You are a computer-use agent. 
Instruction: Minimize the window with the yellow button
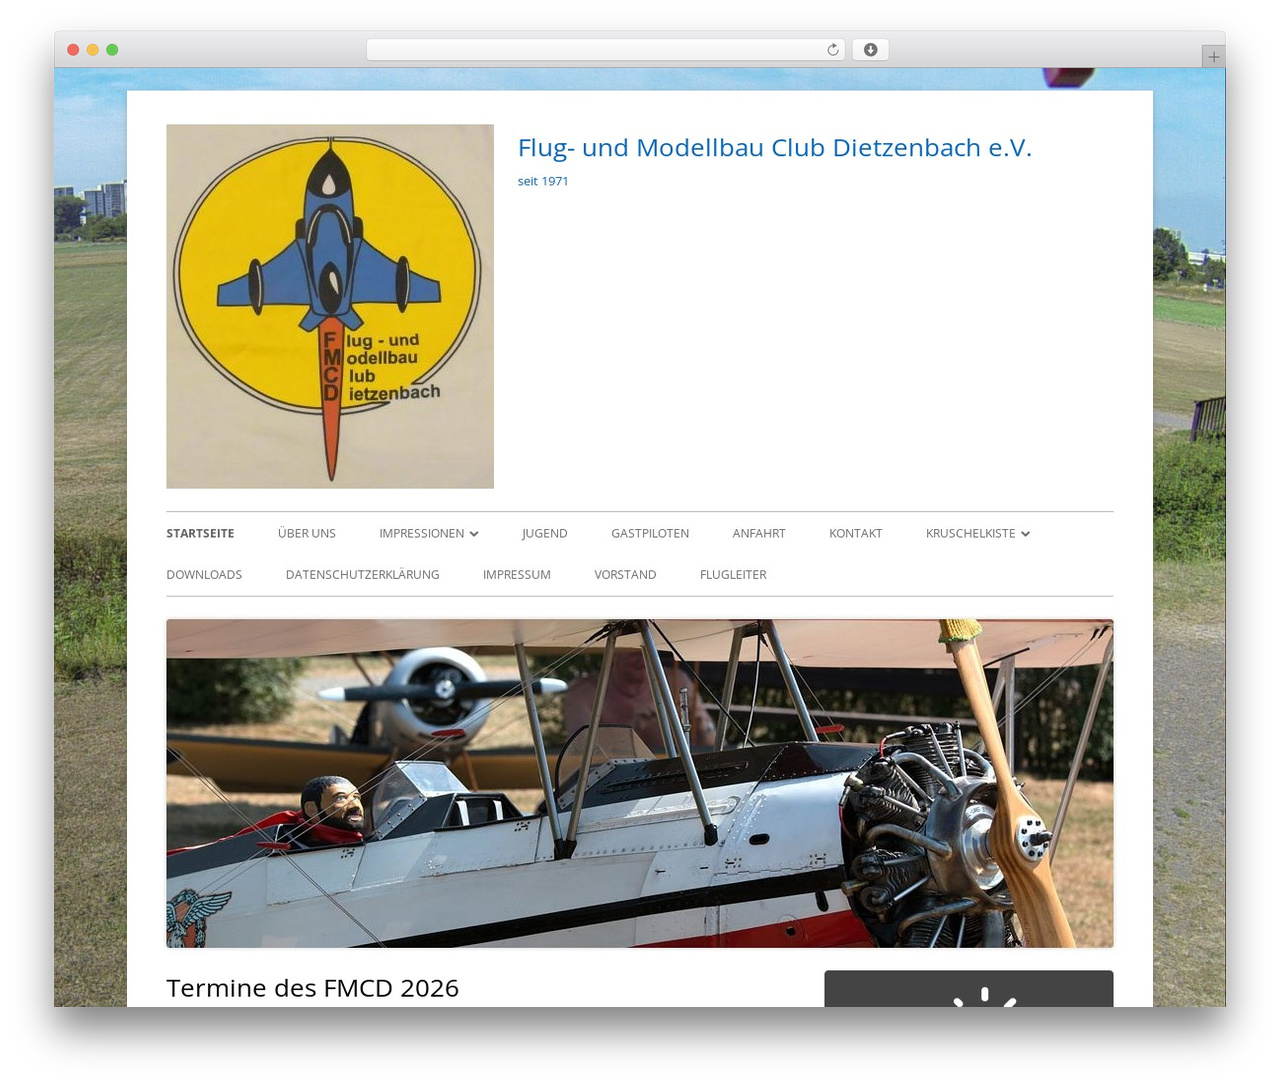pyautogui.click(x=93, y=50)
